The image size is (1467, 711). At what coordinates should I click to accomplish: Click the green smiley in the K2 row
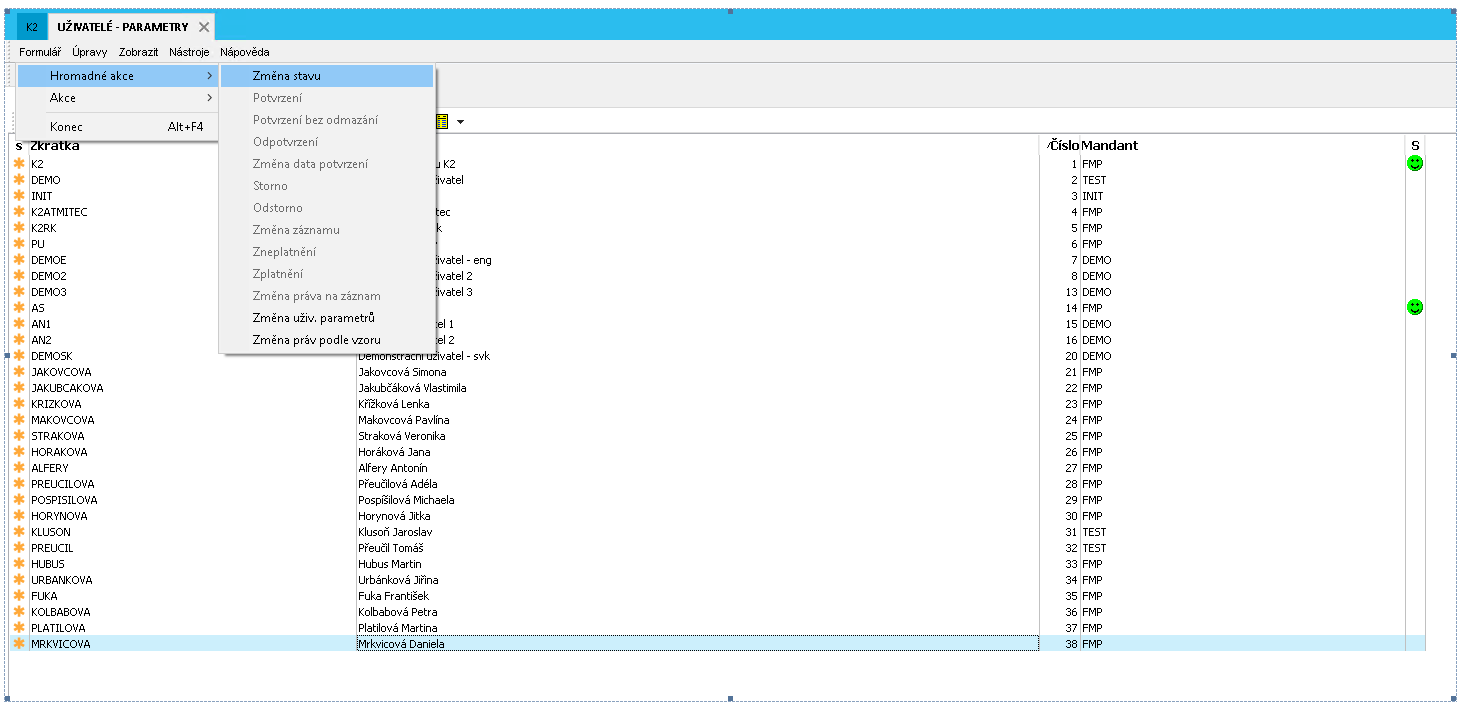1414,163
